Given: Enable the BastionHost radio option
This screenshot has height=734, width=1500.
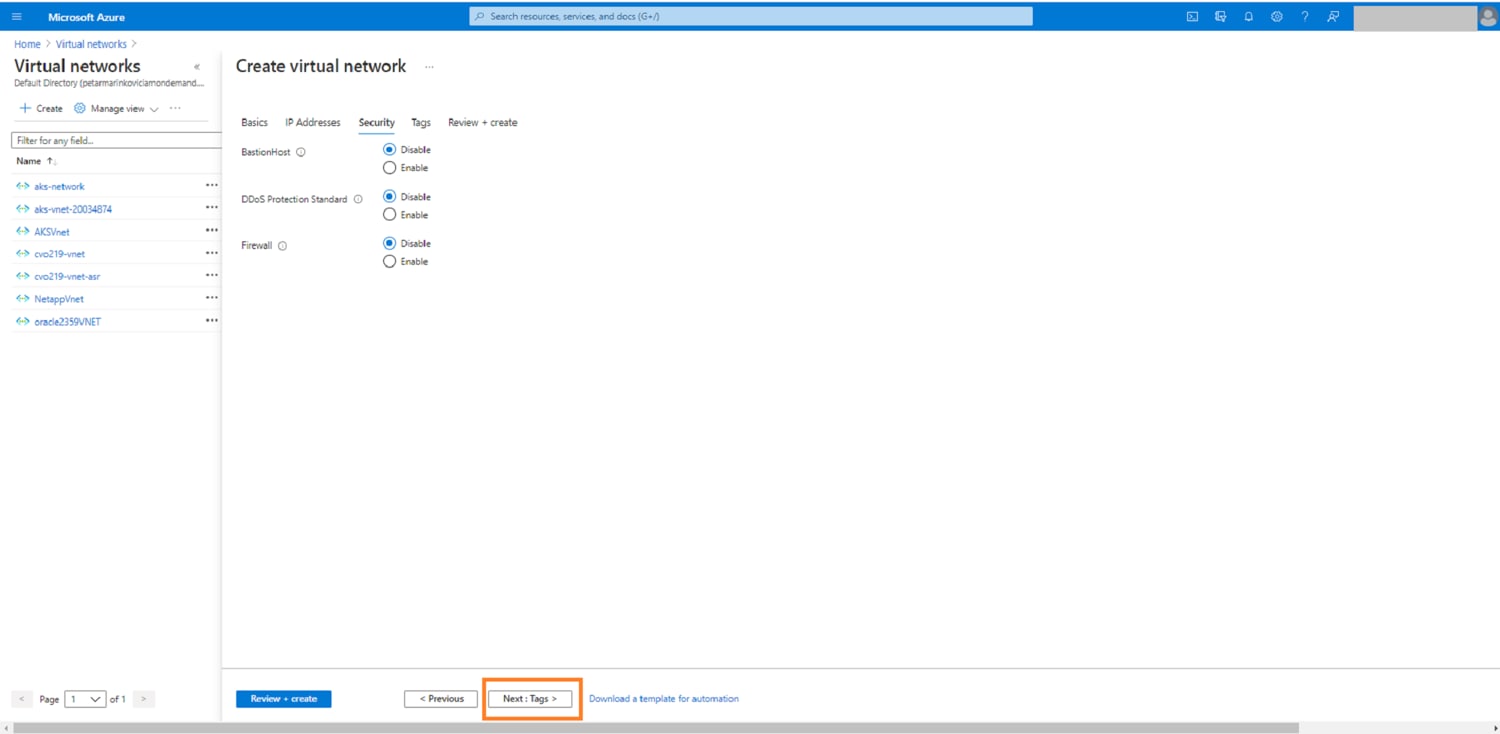Looking at the screenshot, I should 390,168.
